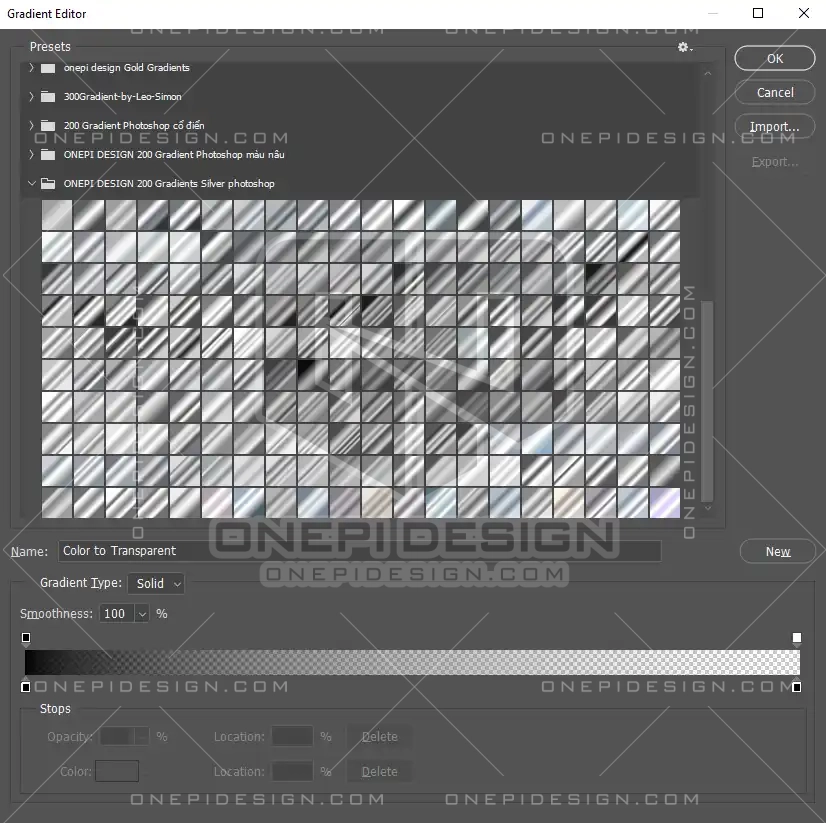This screenshot has width=826, height=823.
Task: Open the Presets gear settings menu
Action: [684, 47]
